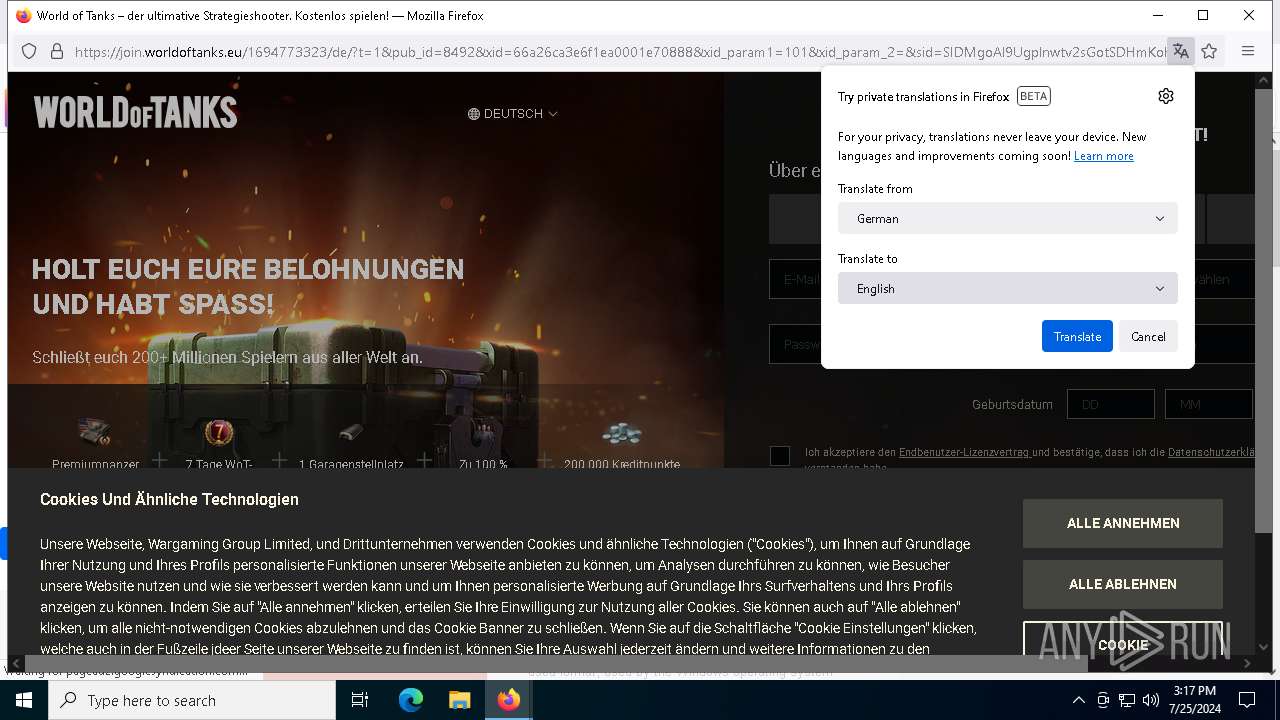Image resolution: width=1280 pixels, height=720 pixels.
Task: Click ALLE ANNEHMEN cookie button
Action: pos(1123,523)
